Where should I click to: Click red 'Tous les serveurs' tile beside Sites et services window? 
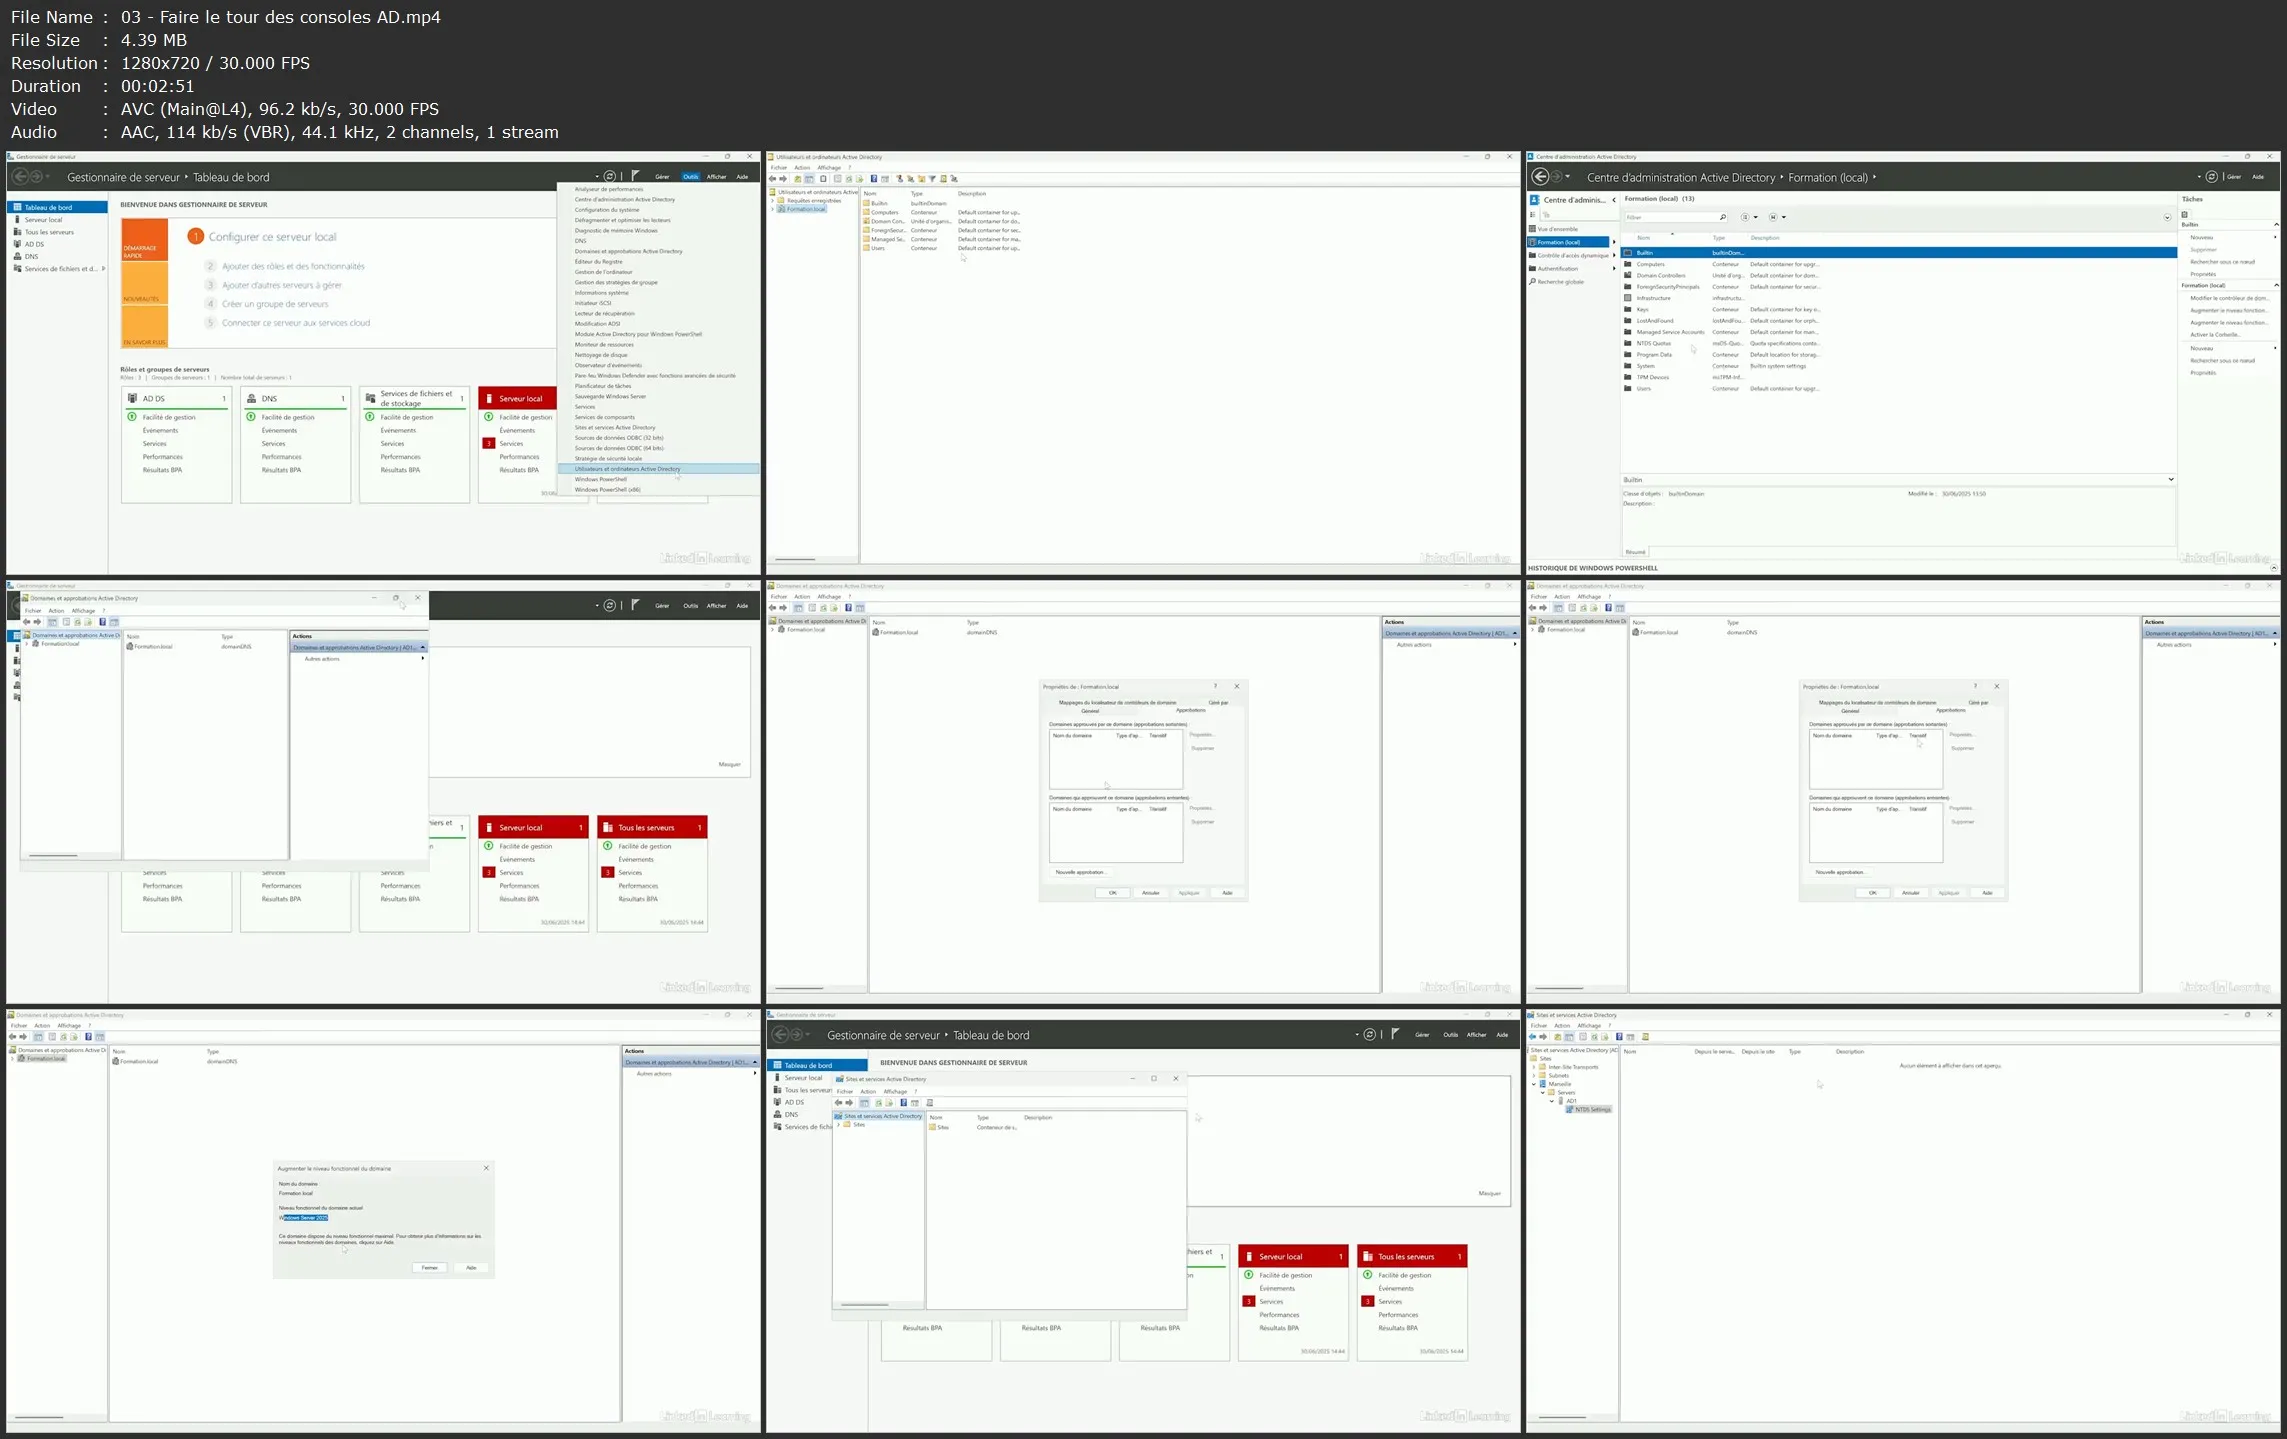[x=1412, y=1257]
